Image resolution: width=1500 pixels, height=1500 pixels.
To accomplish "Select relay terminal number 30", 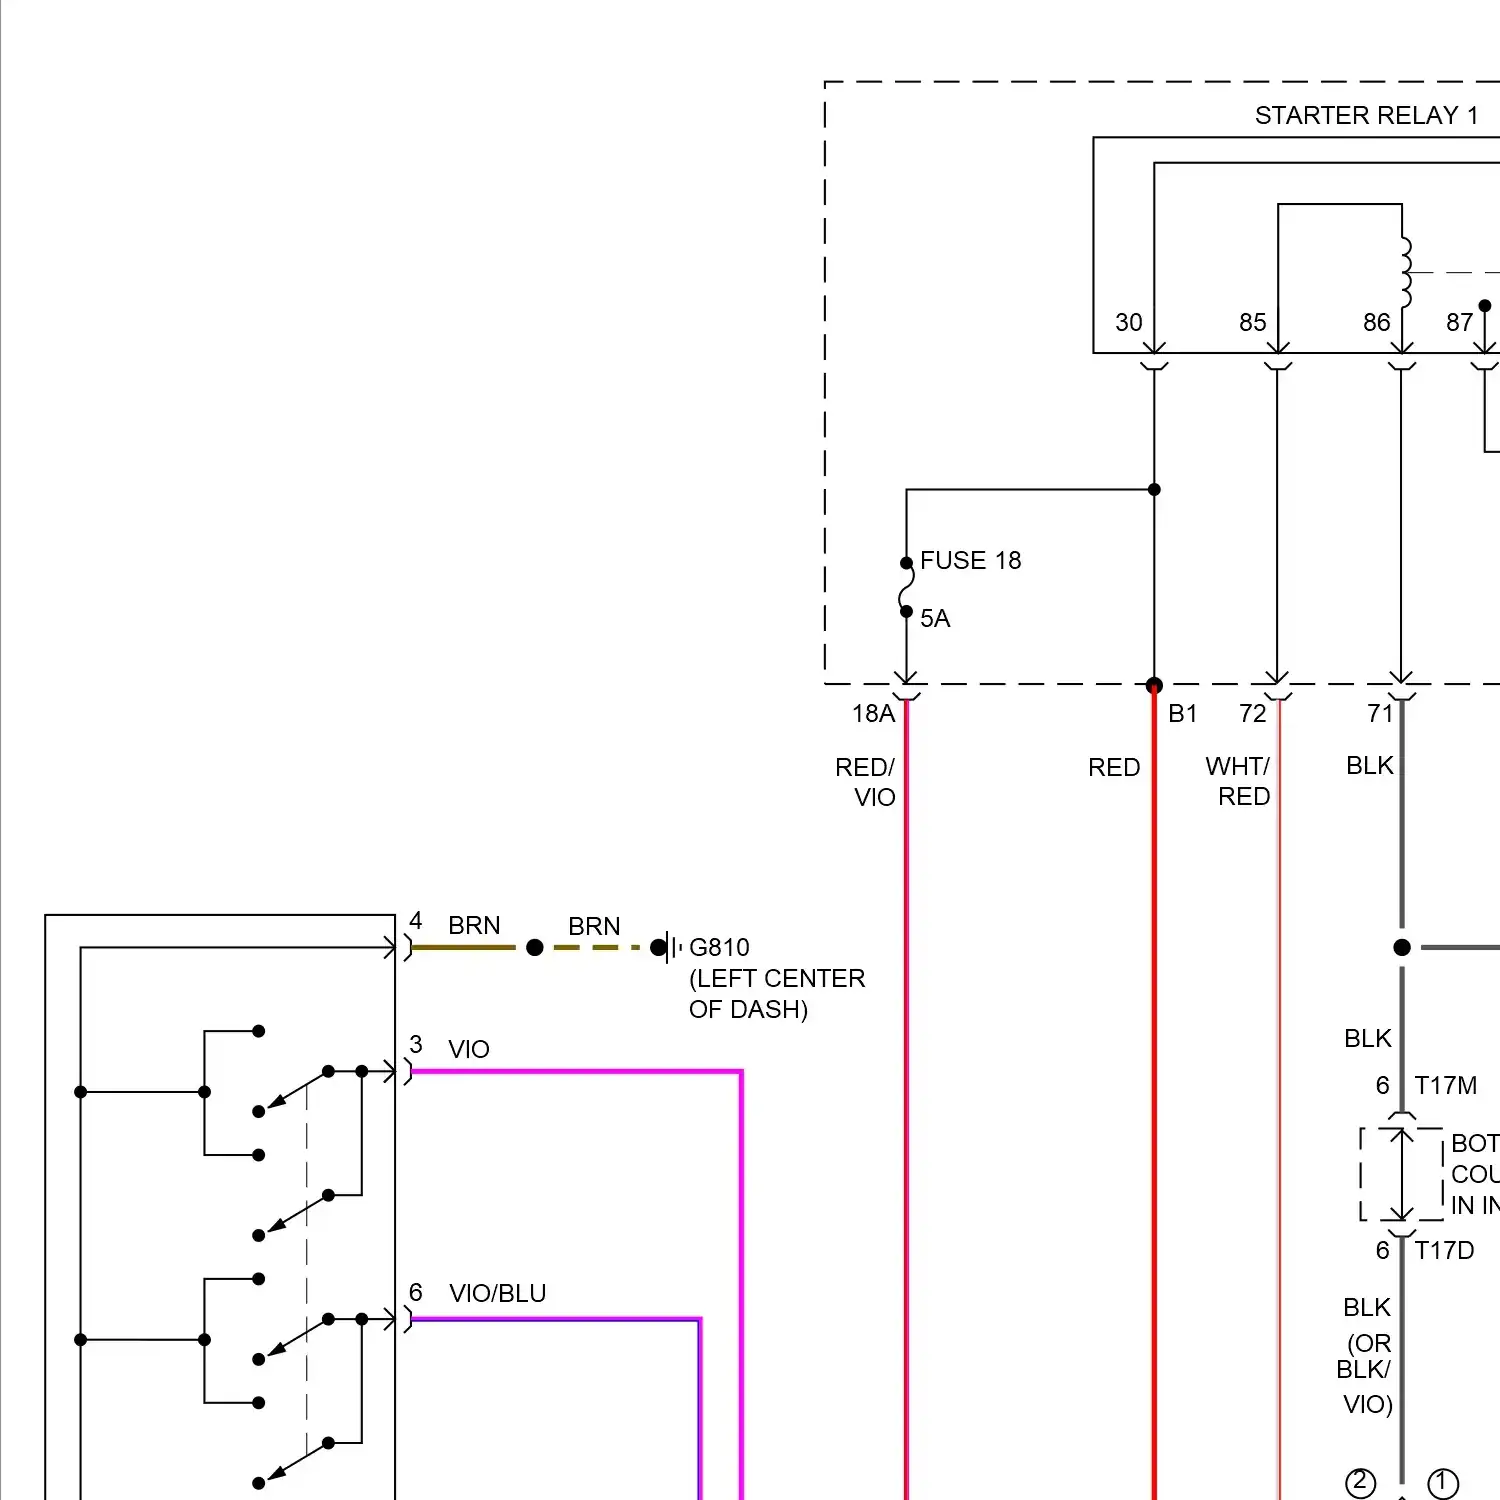I will pyautogui.click(x=1128, y=322).
